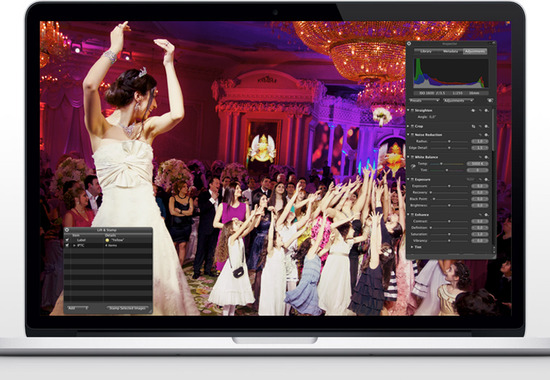Click the Edge Detail value field
This screenshot has width=550, height=380.
tap(479, 148)
